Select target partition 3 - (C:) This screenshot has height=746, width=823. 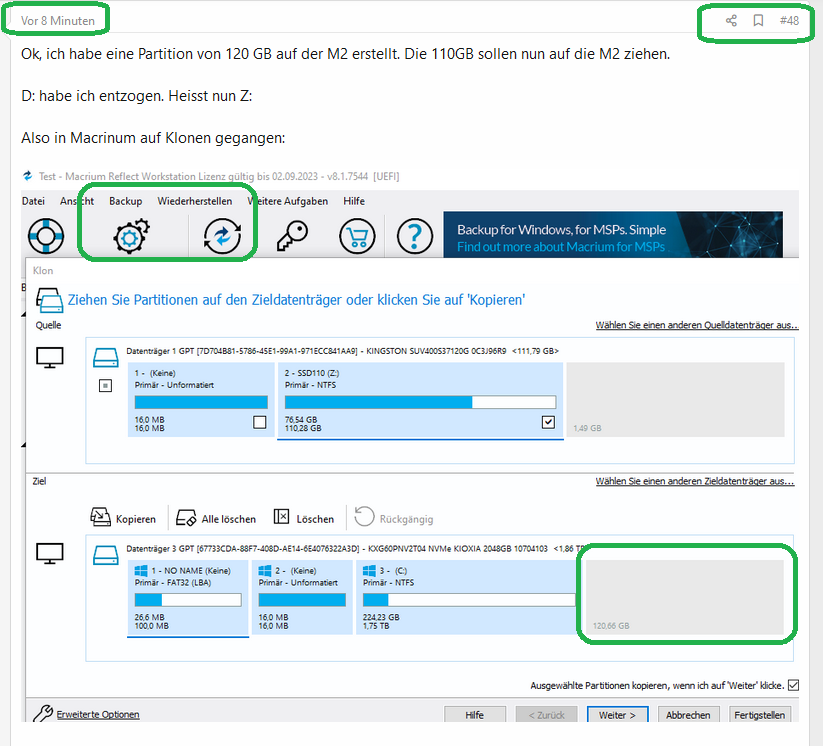(x=466, y=597)
